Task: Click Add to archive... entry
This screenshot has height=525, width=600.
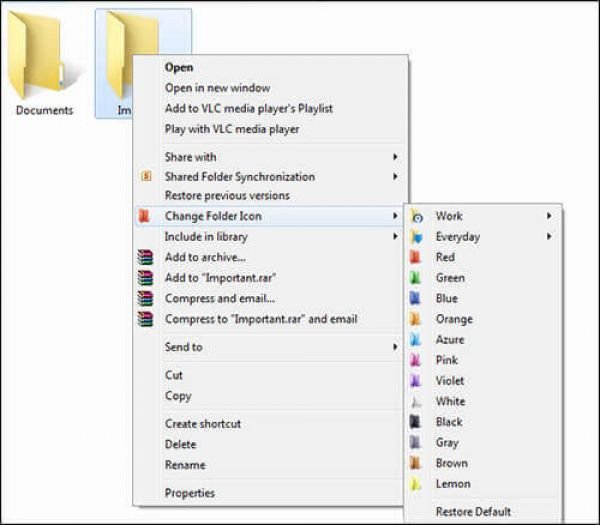Action: [x=205, y=257]
